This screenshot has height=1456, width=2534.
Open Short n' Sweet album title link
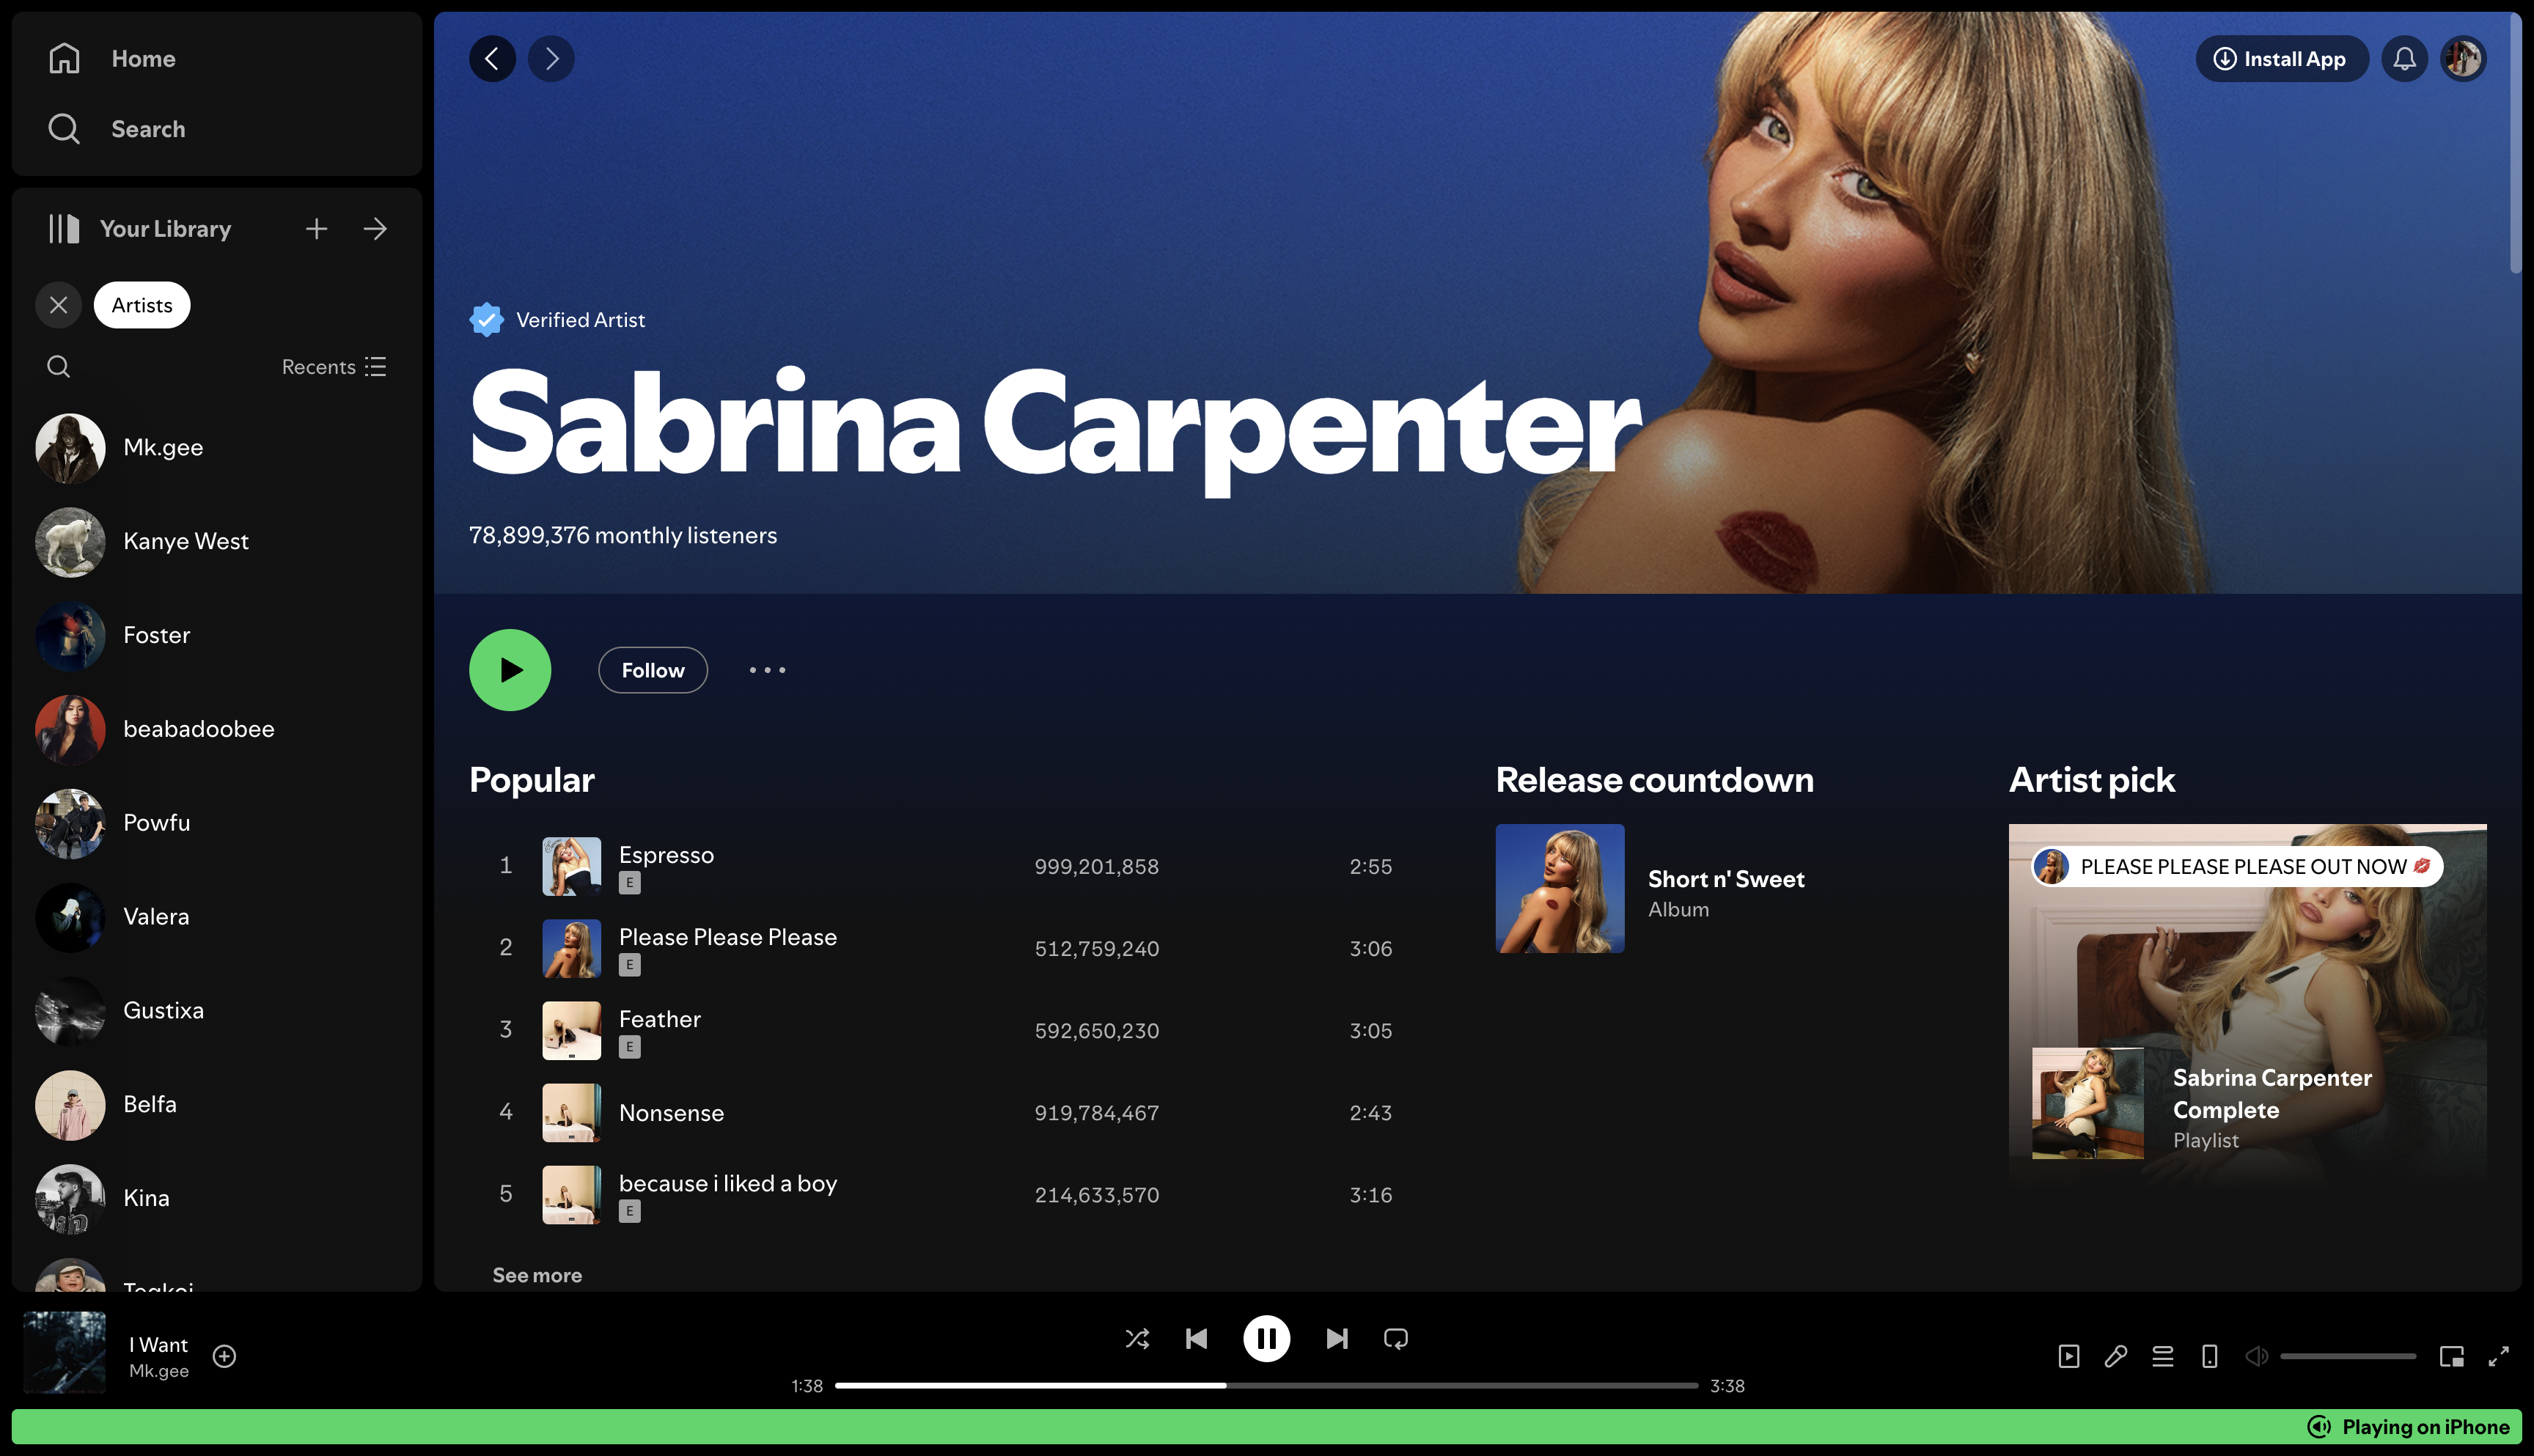(1726, 879)
